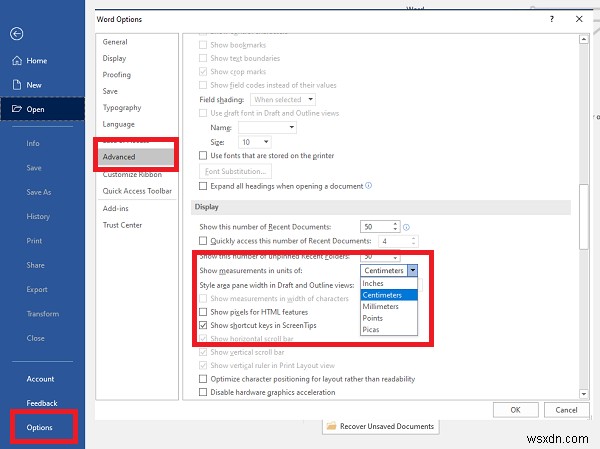Image resolution: width=600 pixels, height=449 pixels.
Task: Enable Expand all headings when opening document
Action: (x=203, y=186)
